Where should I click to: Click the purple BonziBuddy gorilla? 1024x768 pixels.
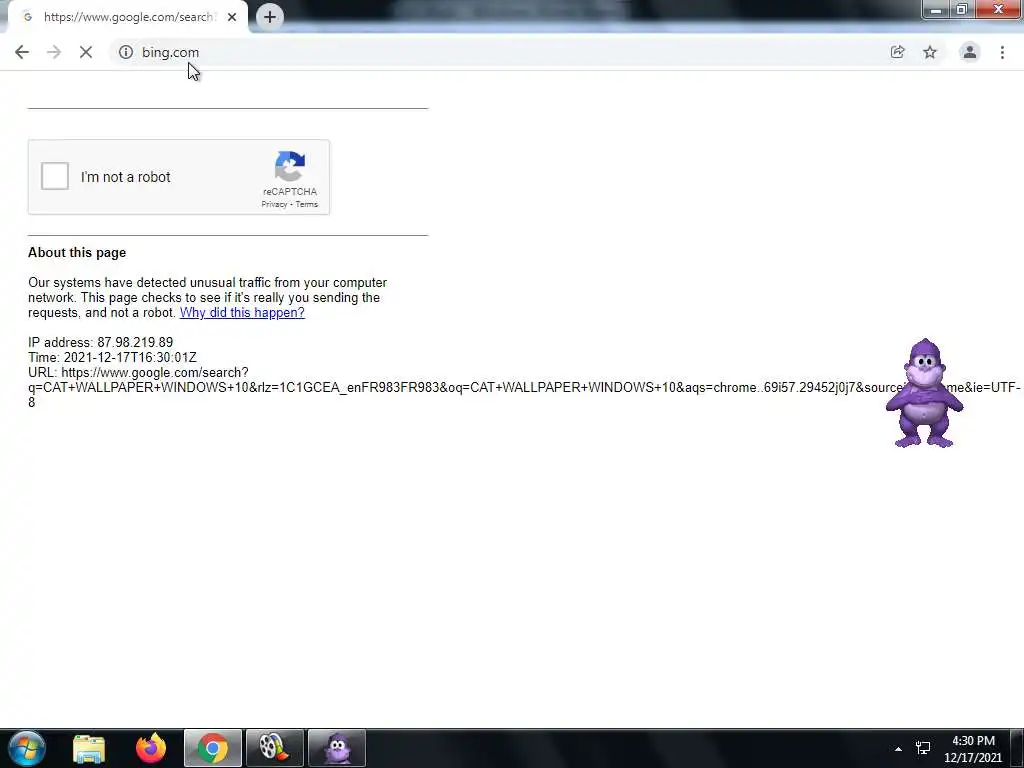pyautogui.click(x=924, y=393)
